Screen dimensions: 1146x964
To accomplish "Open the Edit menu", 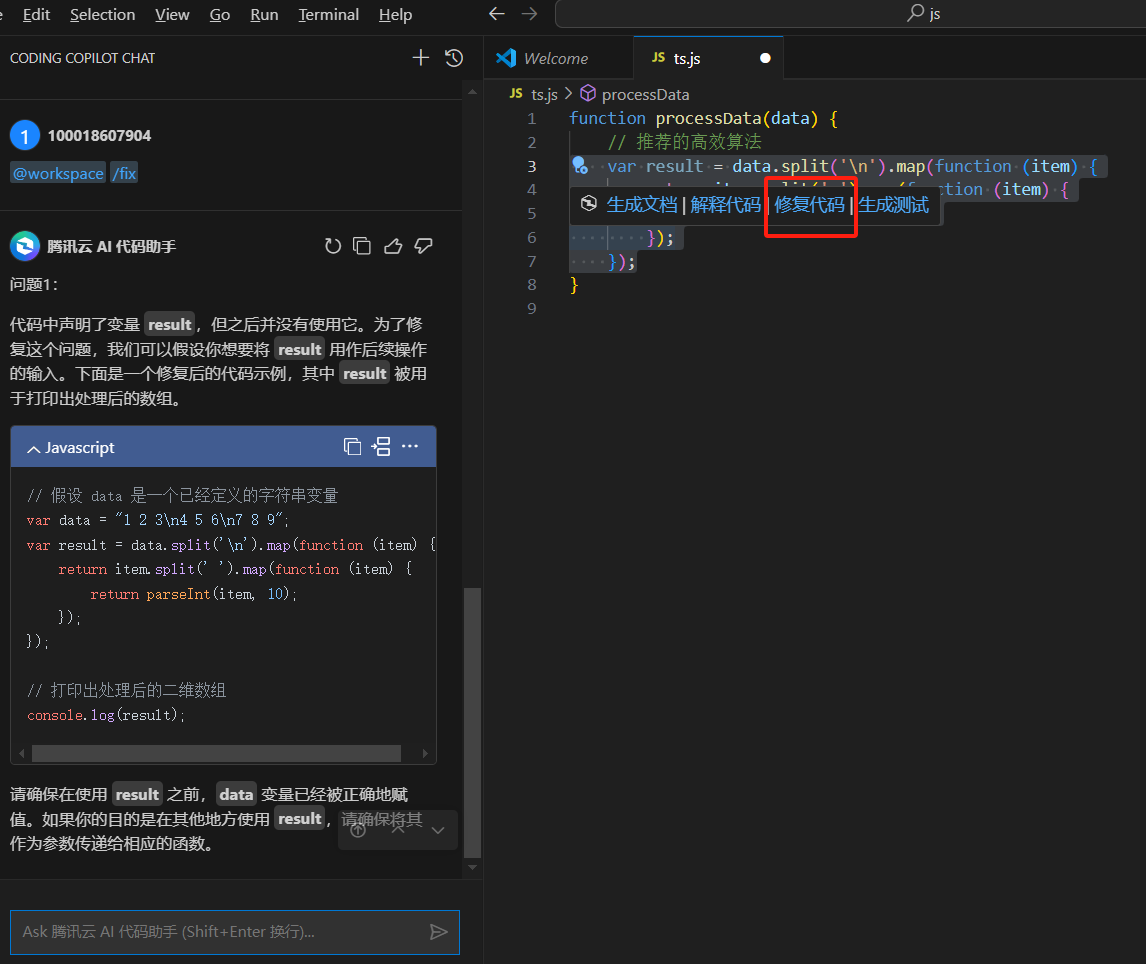I will 37,15.
